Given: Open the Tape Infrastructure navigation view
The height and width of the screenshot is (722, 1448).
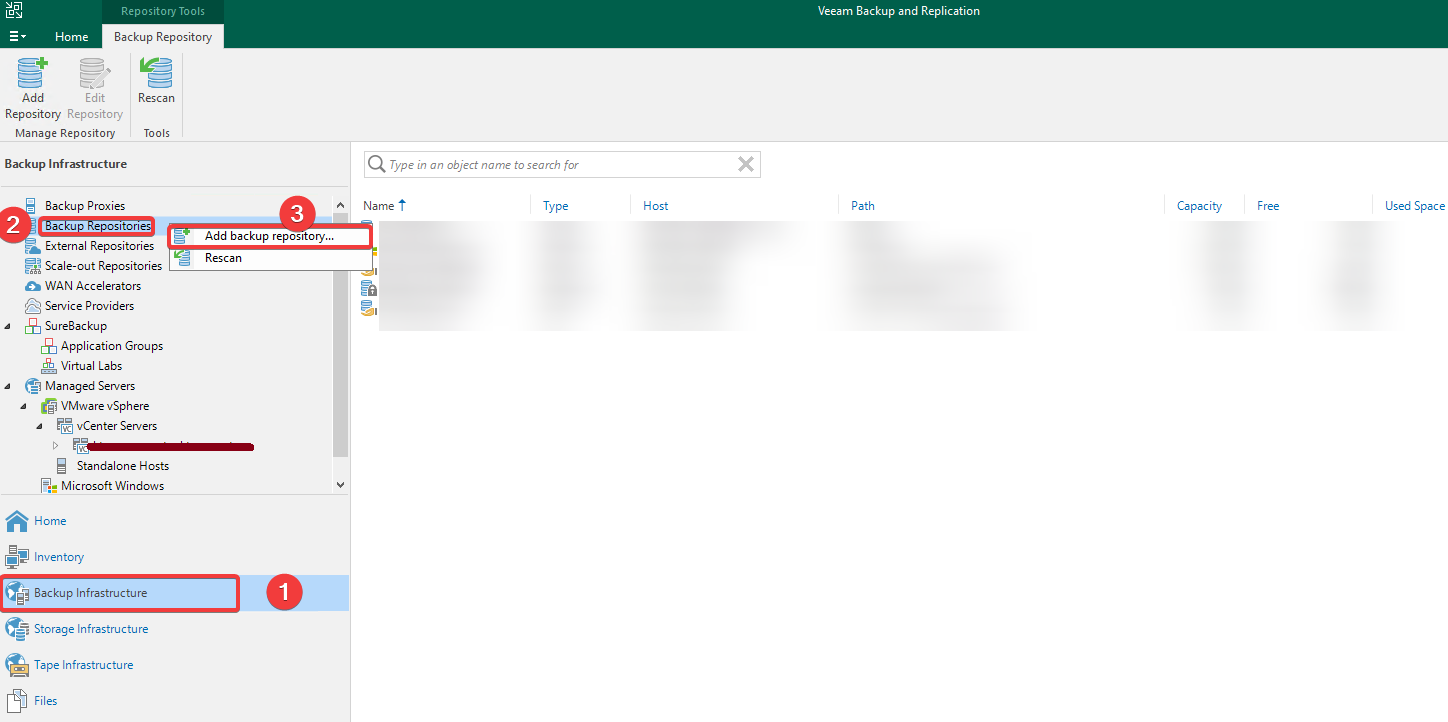Looking at the screenshot, I should click(83, 665).
